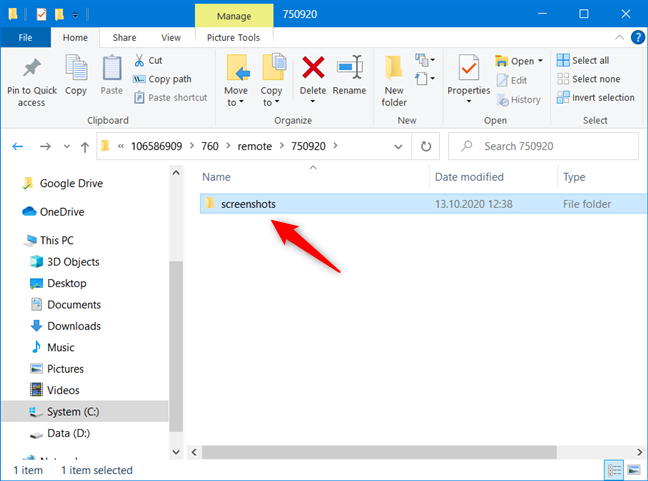Switch to Large icons view in status bar
The width and height of the screenshot is (648, 481).
click(x=634, y=470)
